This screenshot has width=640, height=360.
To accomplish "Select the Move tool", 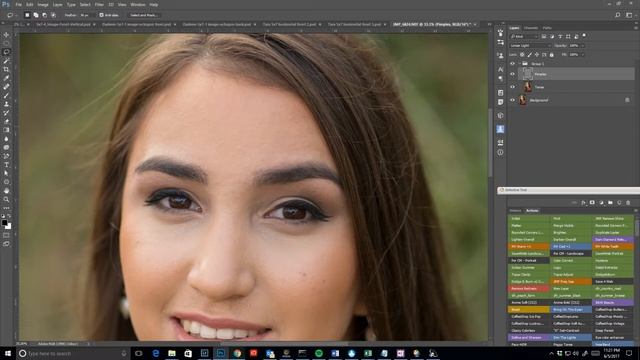I will click(6, 35).
